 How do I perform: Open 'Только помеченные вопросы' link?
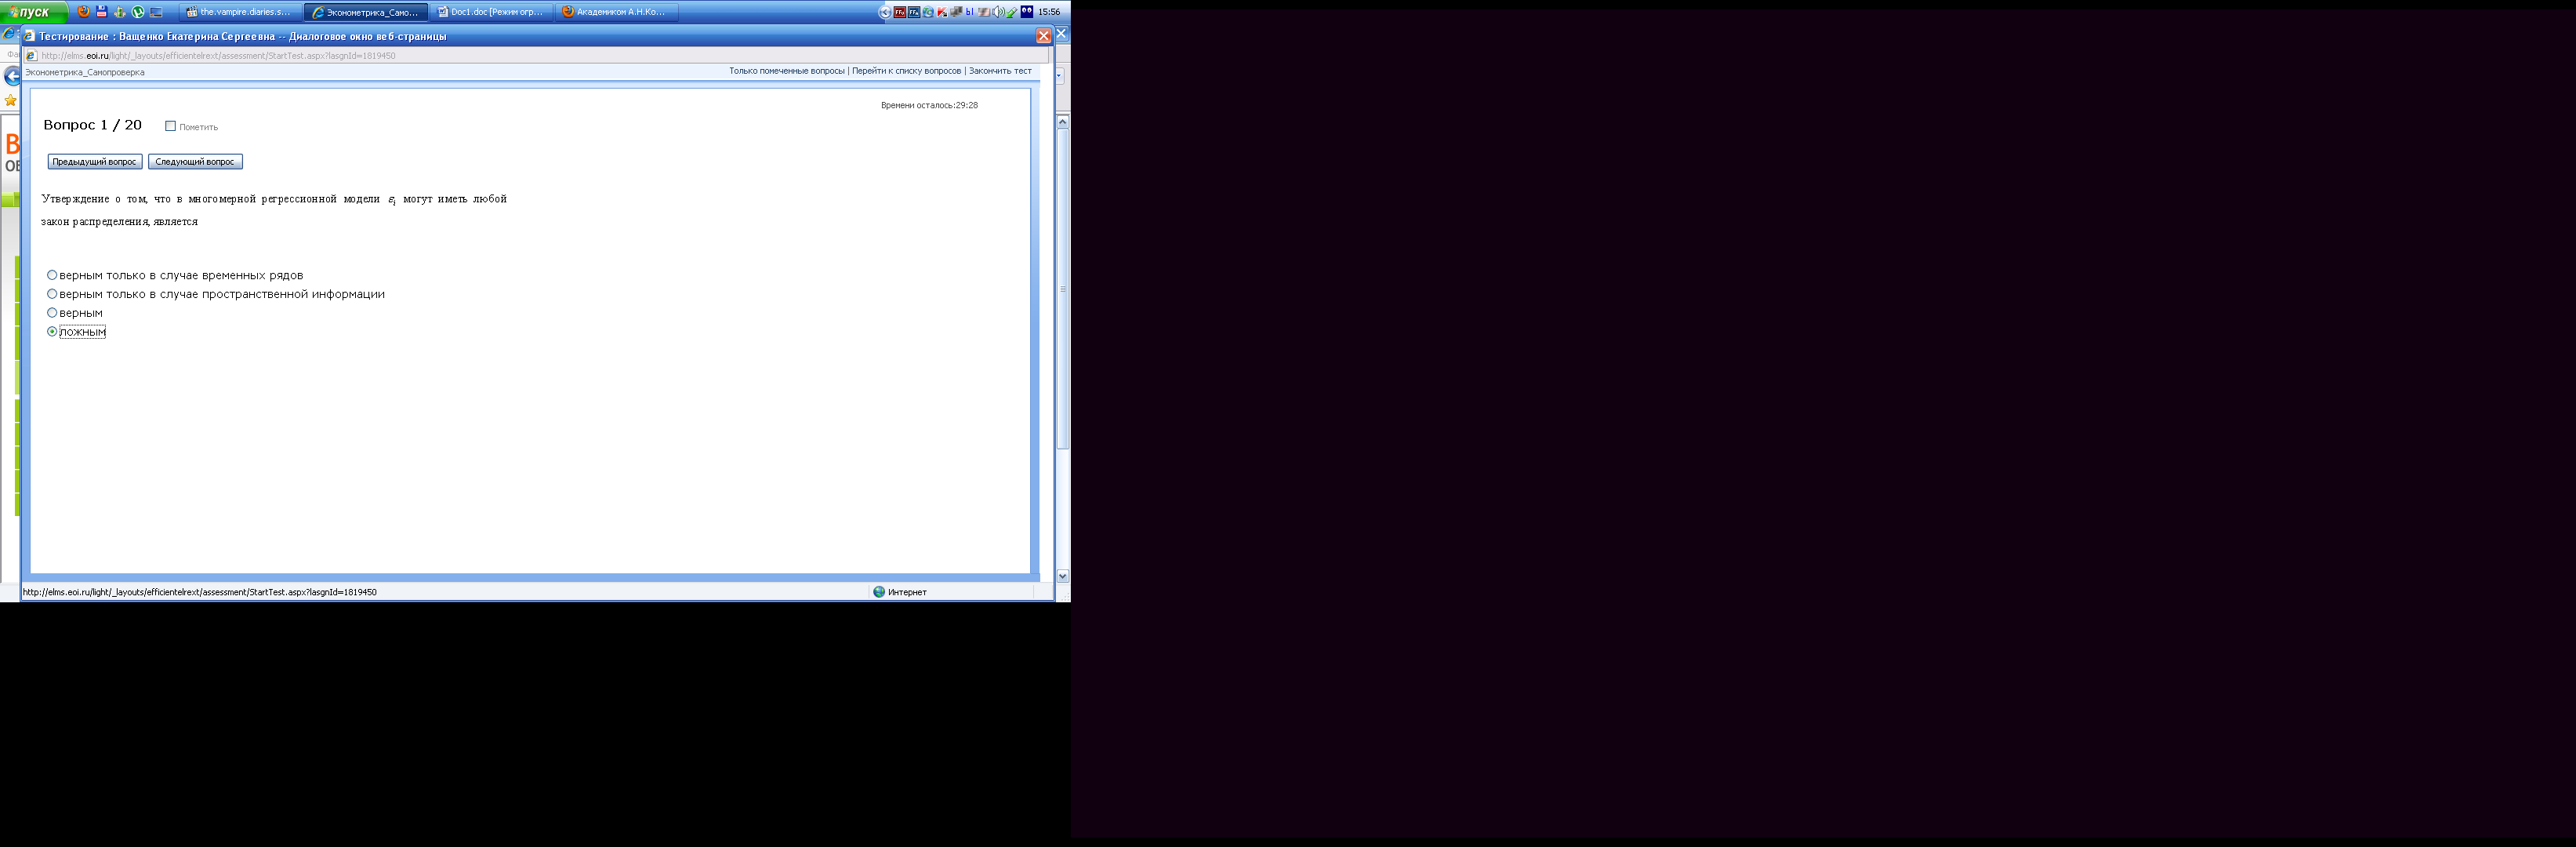click(786, 71)
